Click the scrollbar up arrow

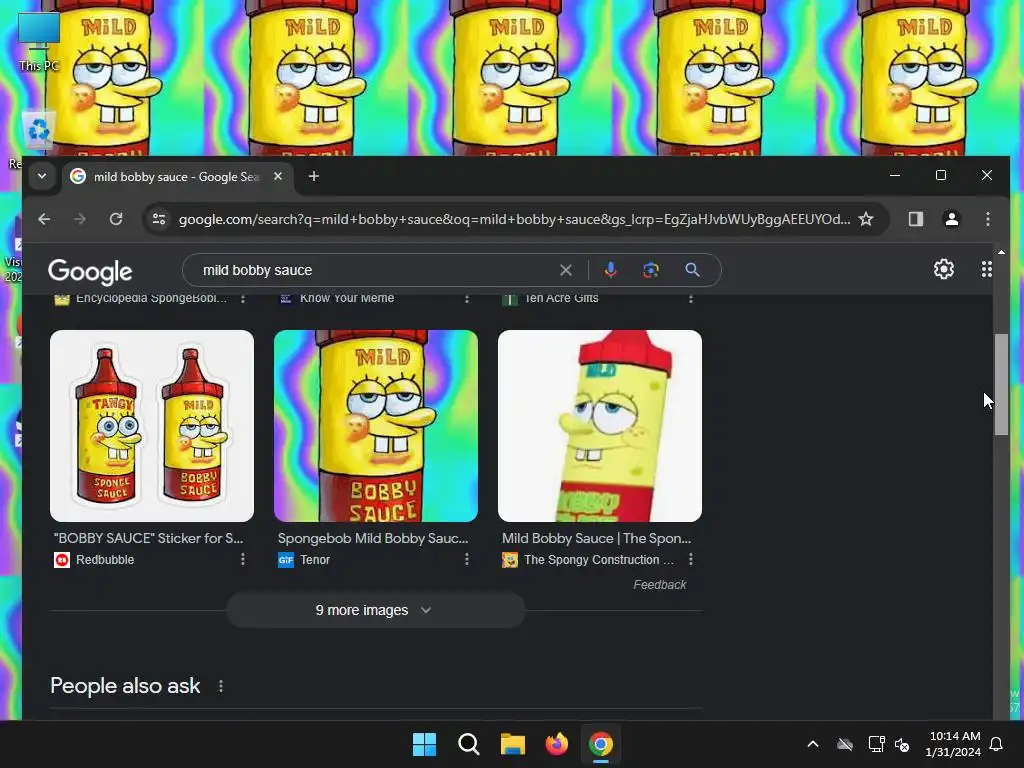pos(1001,252)
